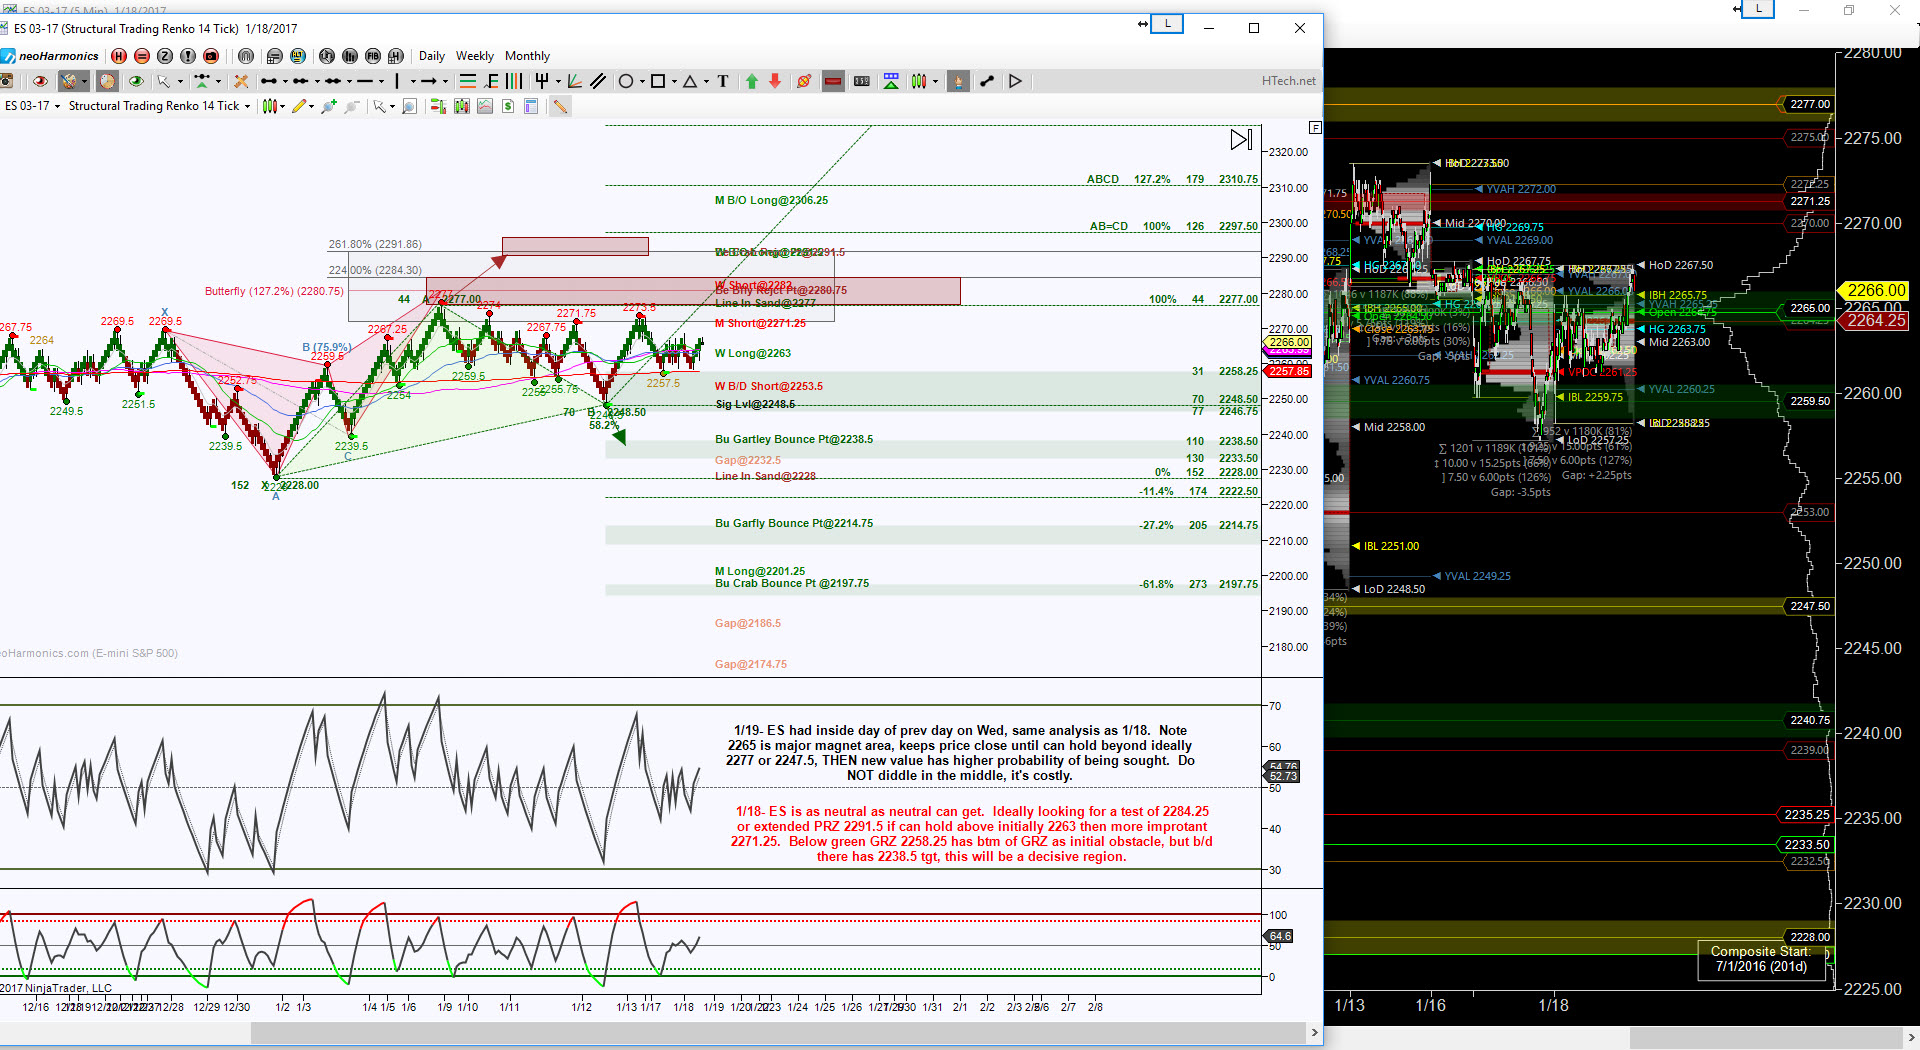Click the jump-to-latest-bar arrow on chart
The image size is (1920, 1050).
click(1240, 140)
